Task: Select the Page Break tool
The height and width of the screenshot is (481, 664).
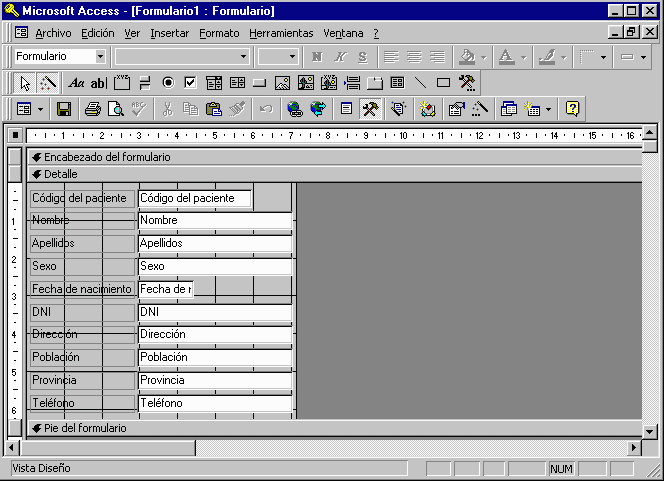Action: pyautogui.click(x=352, y=83)
